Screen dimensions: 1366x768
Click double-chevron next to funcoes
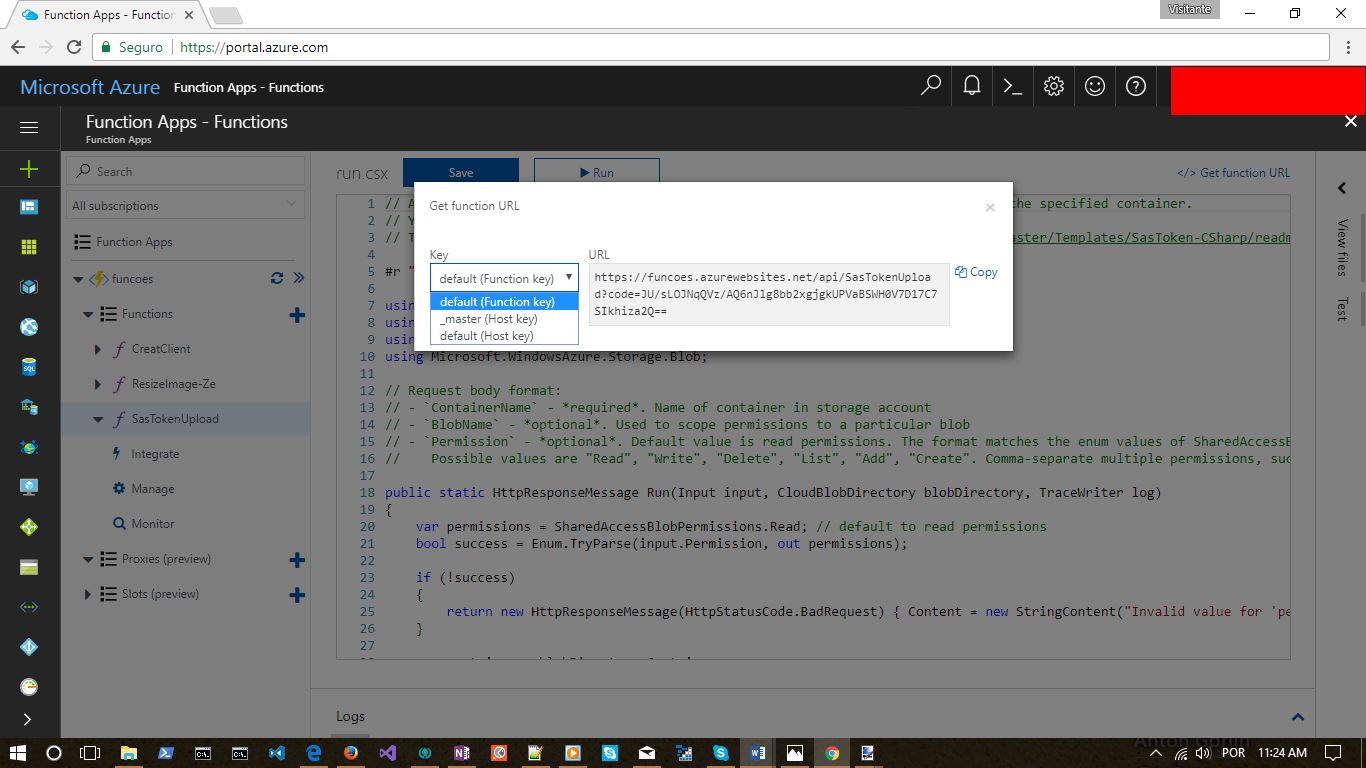(298, 278)
